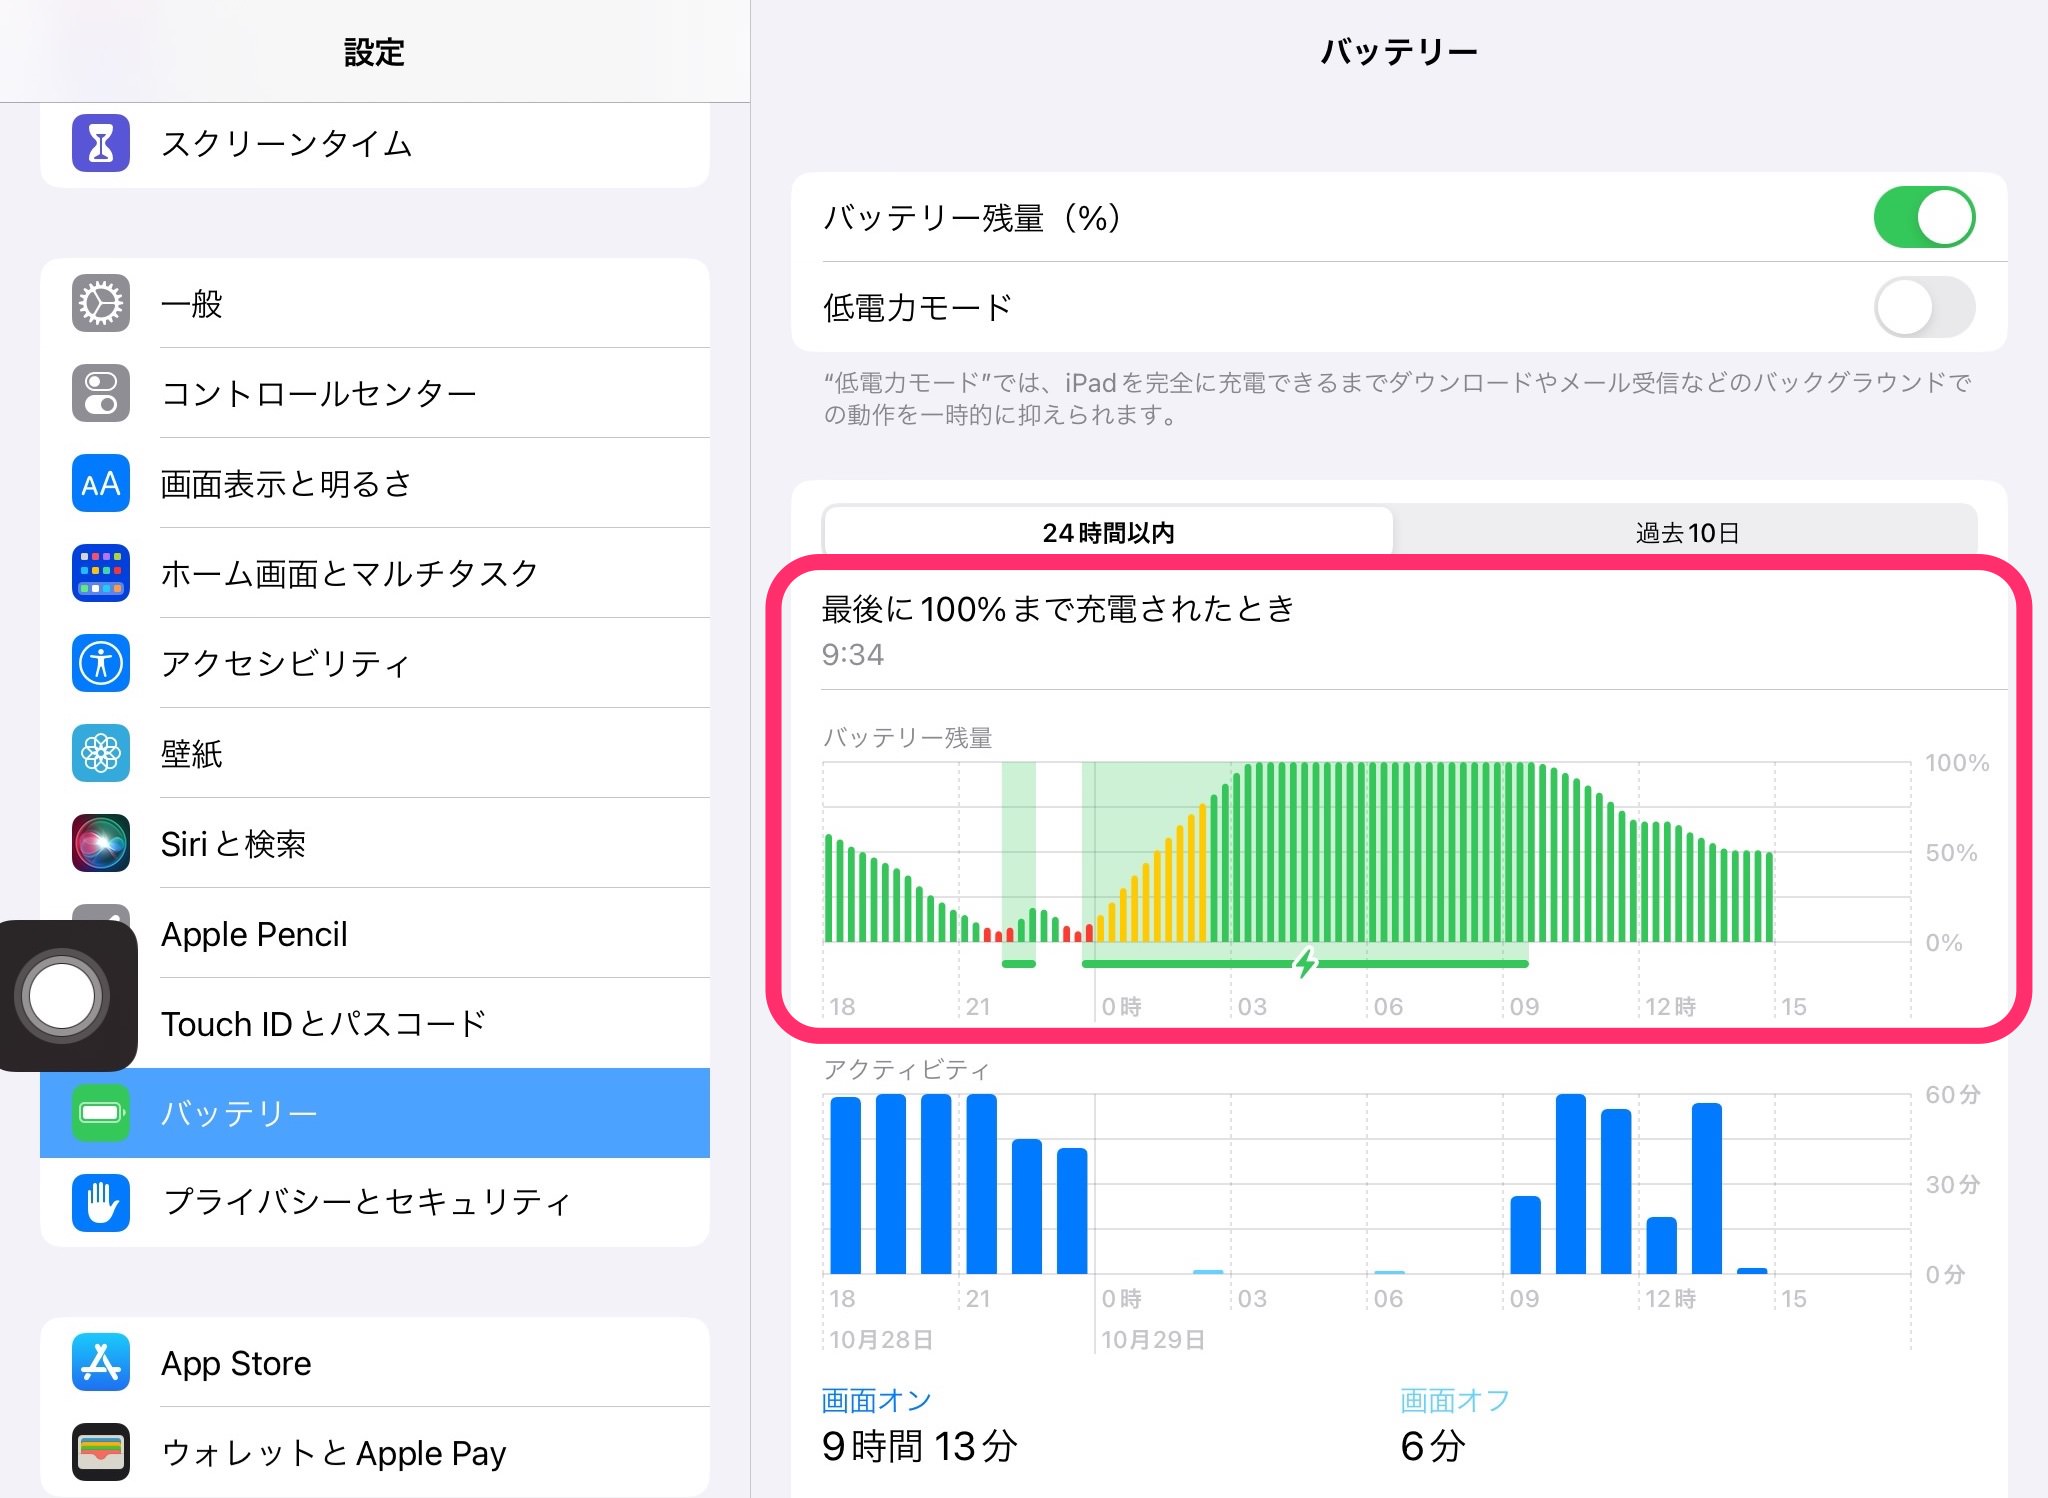Tap the charging bolt marker on battery graph
2048x1498 pixels.
pos(1305,963)
